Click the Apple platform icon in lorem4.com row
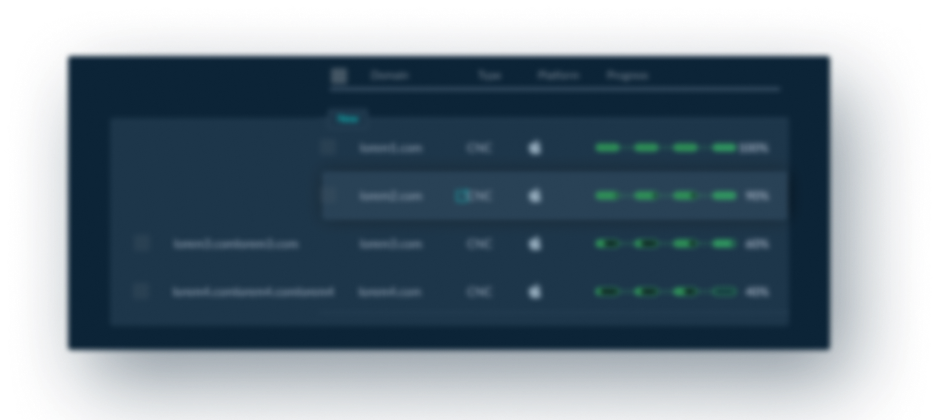The width and height of the screenshot is (938, 420). (x=535, y=291)
